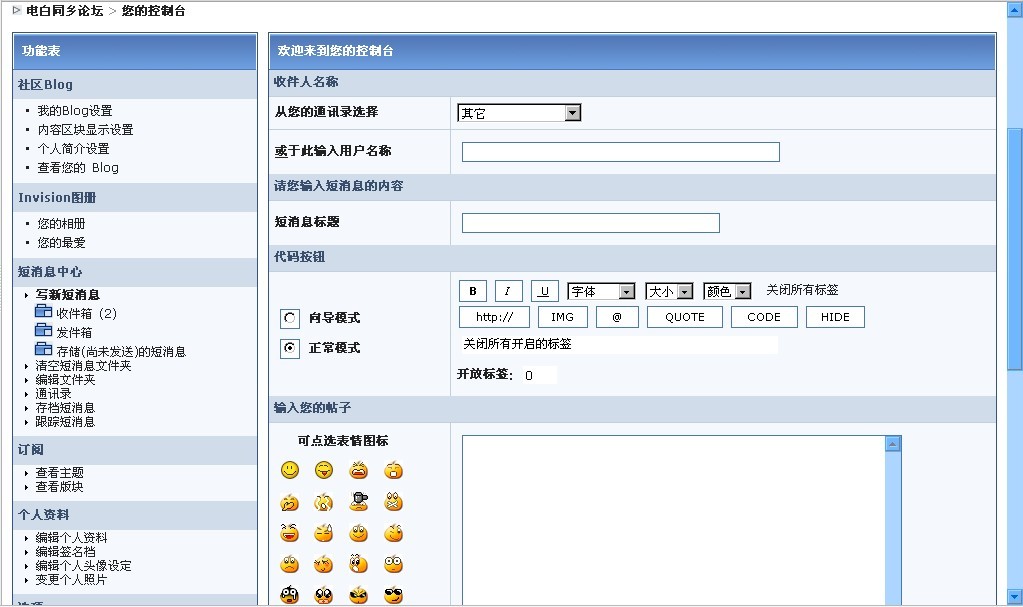Image resolution: width=1023 pixels, height=607 pixels.
Task: Click the folder icon beside 收件箱
Action: point(43,313)
